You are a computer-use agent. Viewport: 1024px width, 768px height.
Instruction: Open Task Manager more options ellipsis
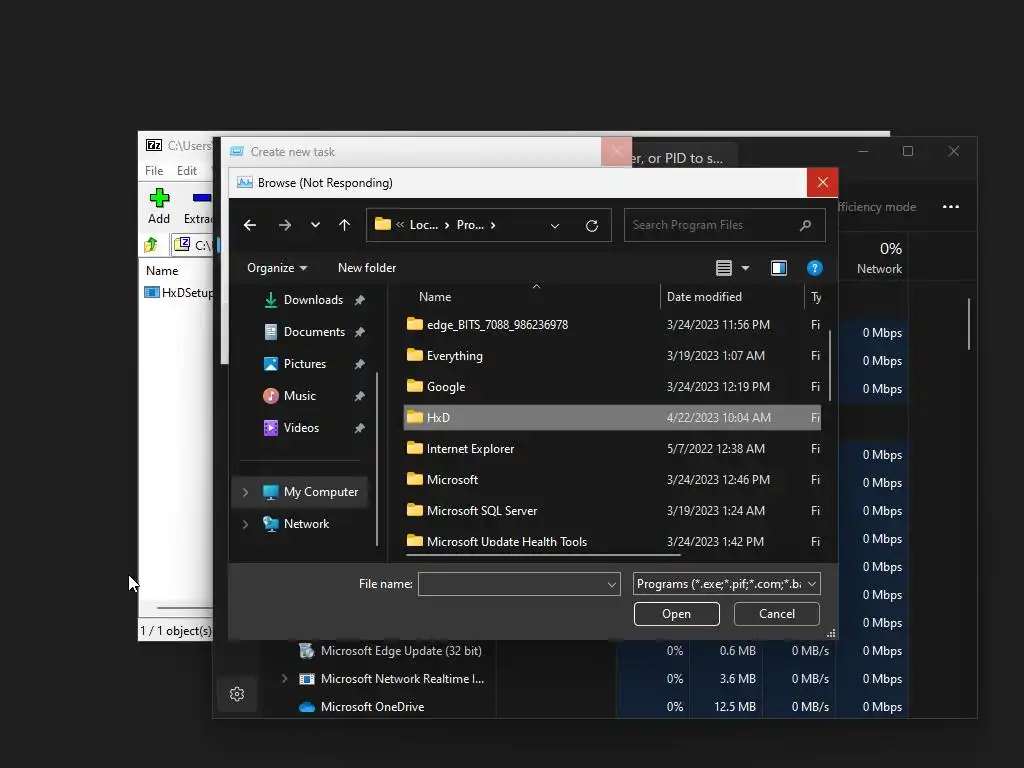point(951,206)
